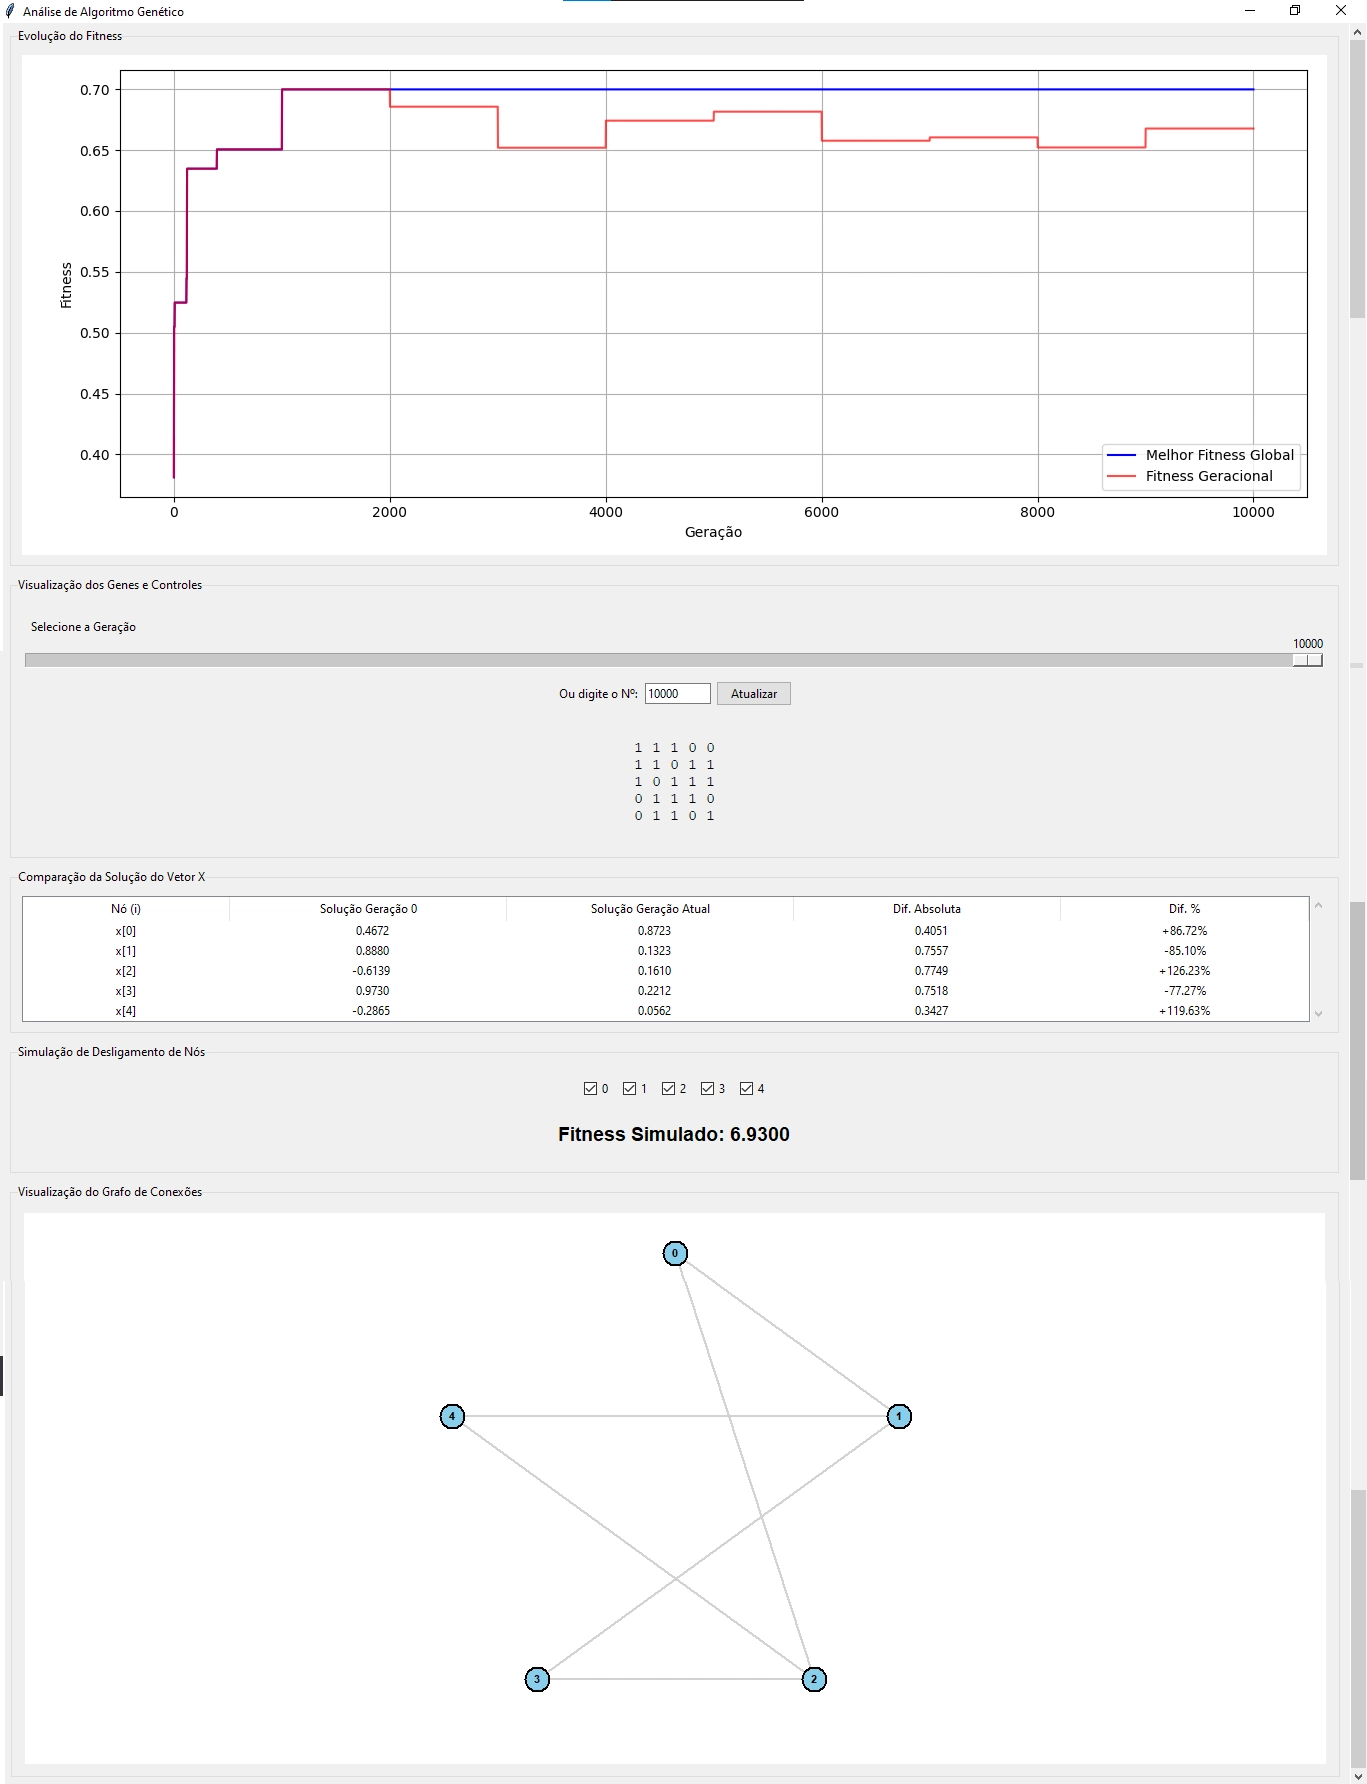Click main window scrollbar down arrow
This screenshot has height=1784, width=1367.
(x=1357, y=1775)
